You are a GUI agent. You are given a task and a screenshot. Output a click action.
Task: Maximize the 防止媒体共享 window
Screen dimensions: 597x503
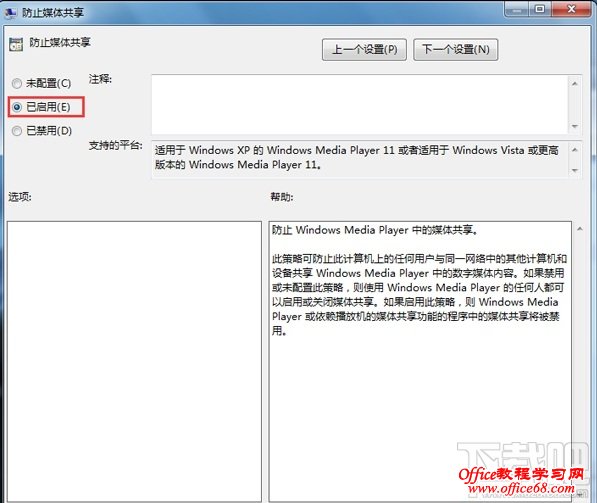[x=540, y=9]
